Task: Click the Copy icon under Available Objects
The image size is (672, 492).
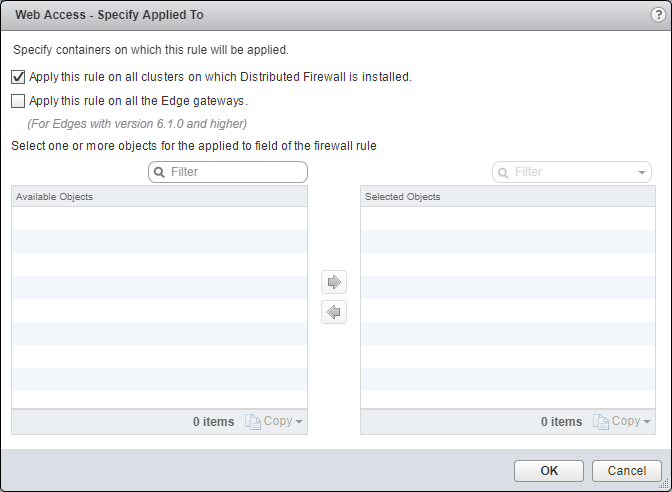Action: tap(253, 422)
